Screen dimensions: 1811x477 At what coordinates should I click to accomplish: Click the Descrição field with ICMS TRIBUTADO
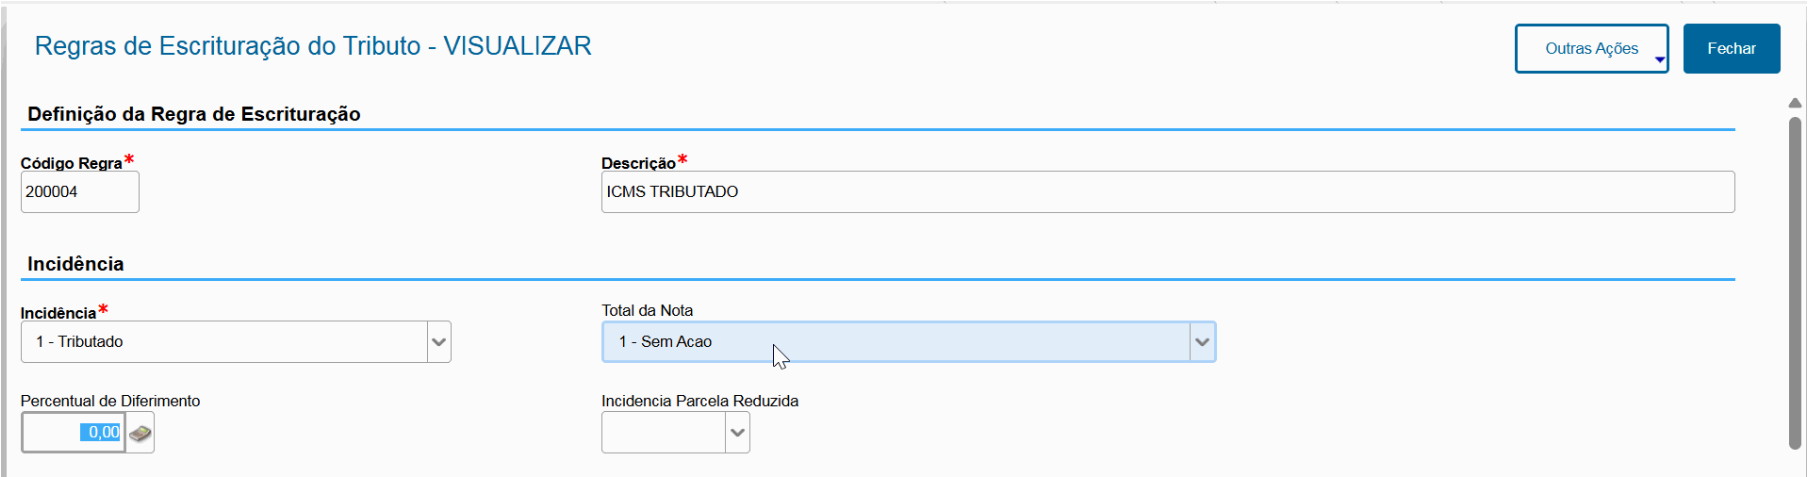pos(1166,192)
